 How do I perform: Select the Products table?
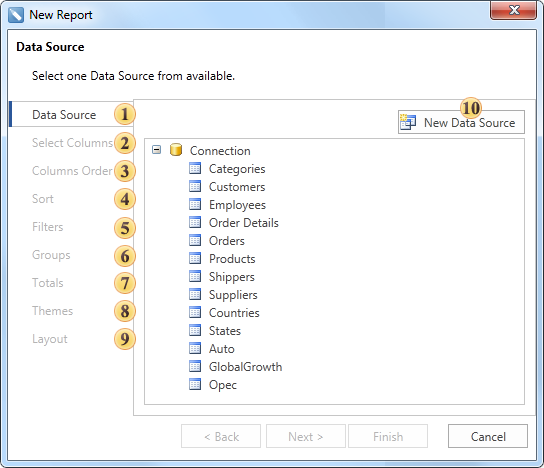tap(232, 259)
